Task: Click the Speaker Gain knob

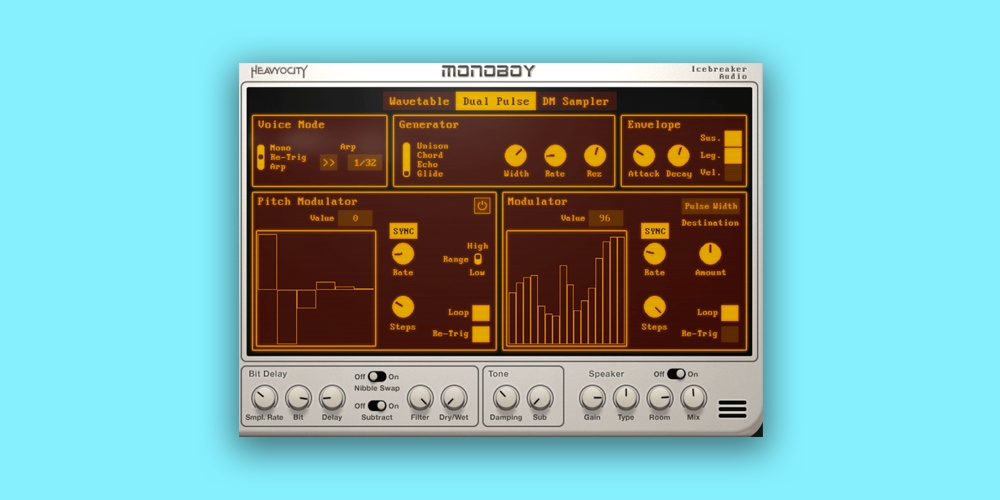Action: coord(592,398)
